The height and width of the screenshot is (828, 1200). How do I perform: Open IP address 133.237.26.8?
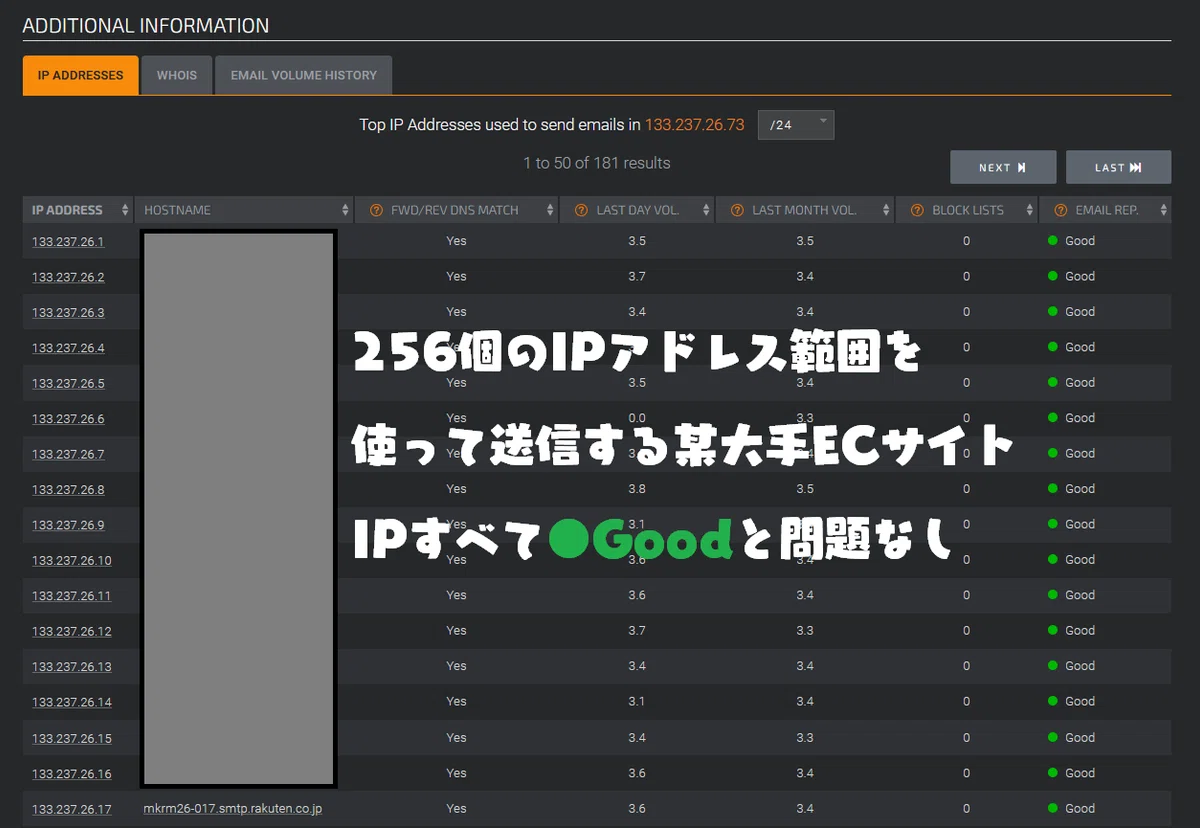pos(68,490)
